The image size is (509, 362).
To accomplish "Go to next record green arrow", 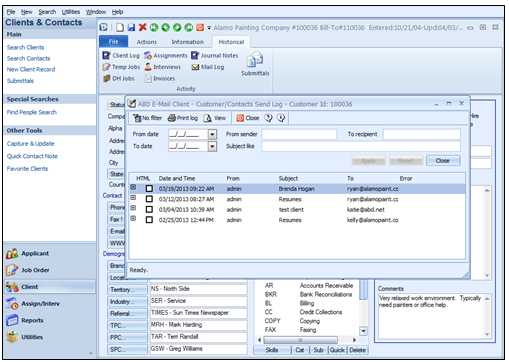I will pyautogui.click(x=177, y=27).
